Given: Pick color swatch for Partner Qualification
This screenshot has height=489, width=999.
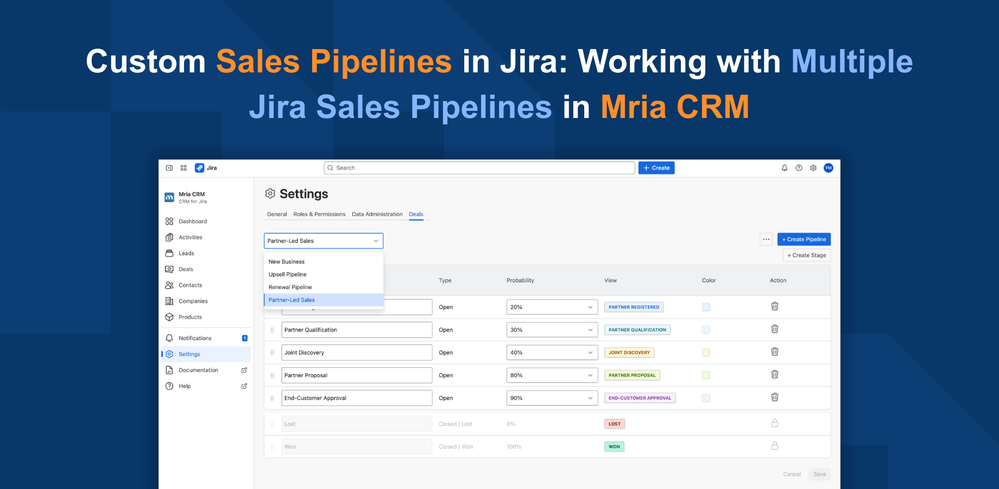Looking at the screenshot, I should coord(706,330).
